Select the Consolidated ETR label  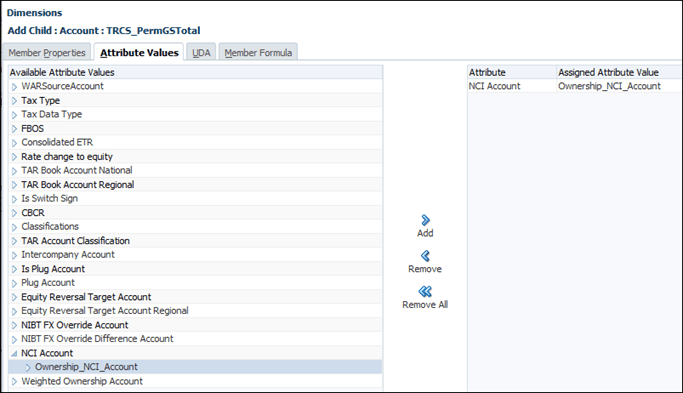pos(57,142)
